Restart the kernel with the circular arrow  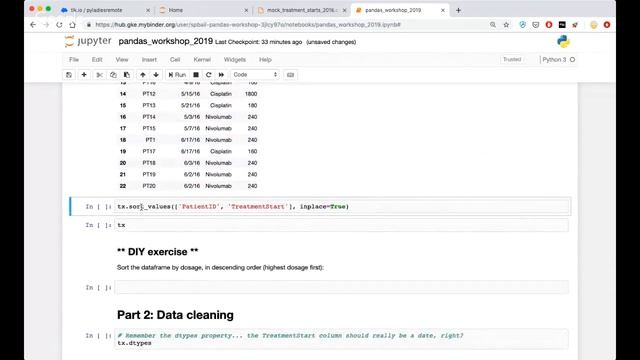click(x=209, y=75)
